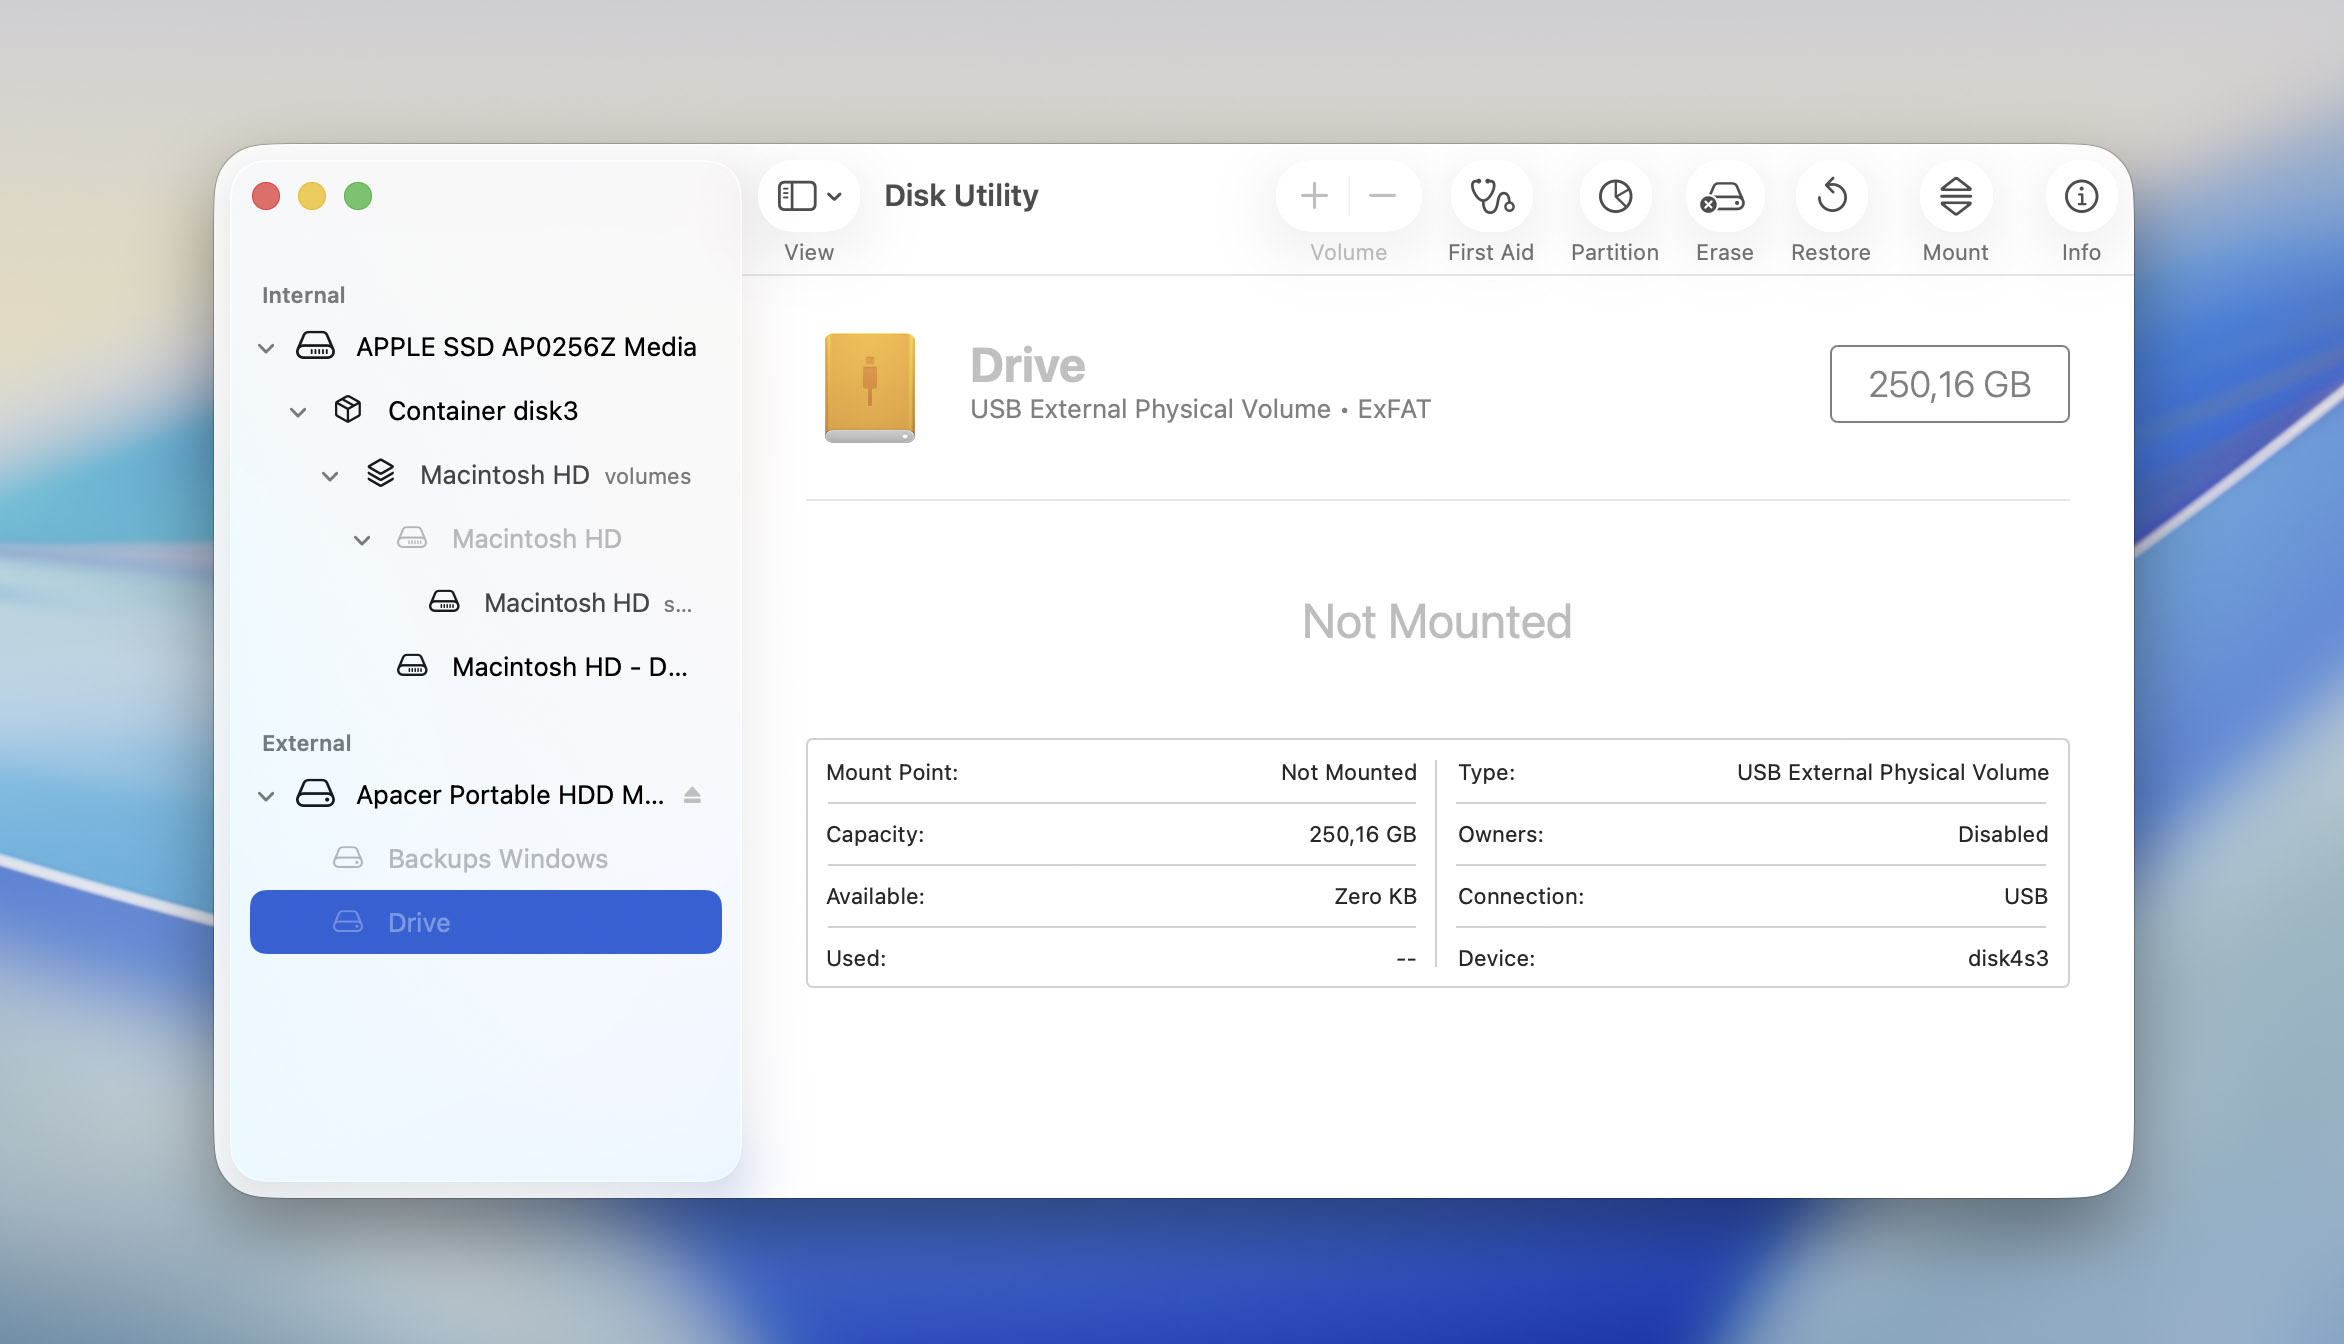Click the External section header

pyautogui.click(x=306, y=743)
